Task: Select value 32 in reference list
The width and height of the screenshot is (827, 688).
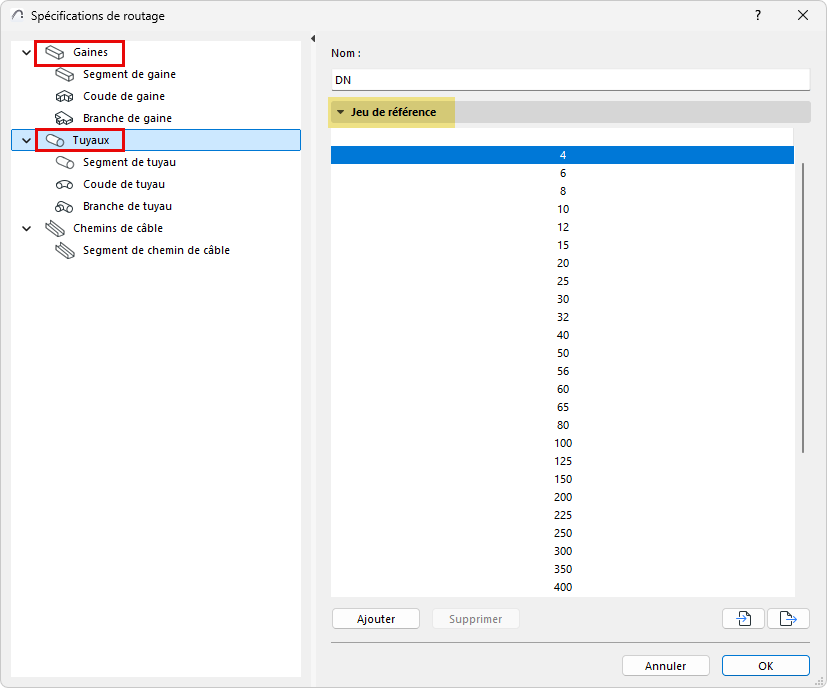Action: pyautogui.click(x=562, y=317)
